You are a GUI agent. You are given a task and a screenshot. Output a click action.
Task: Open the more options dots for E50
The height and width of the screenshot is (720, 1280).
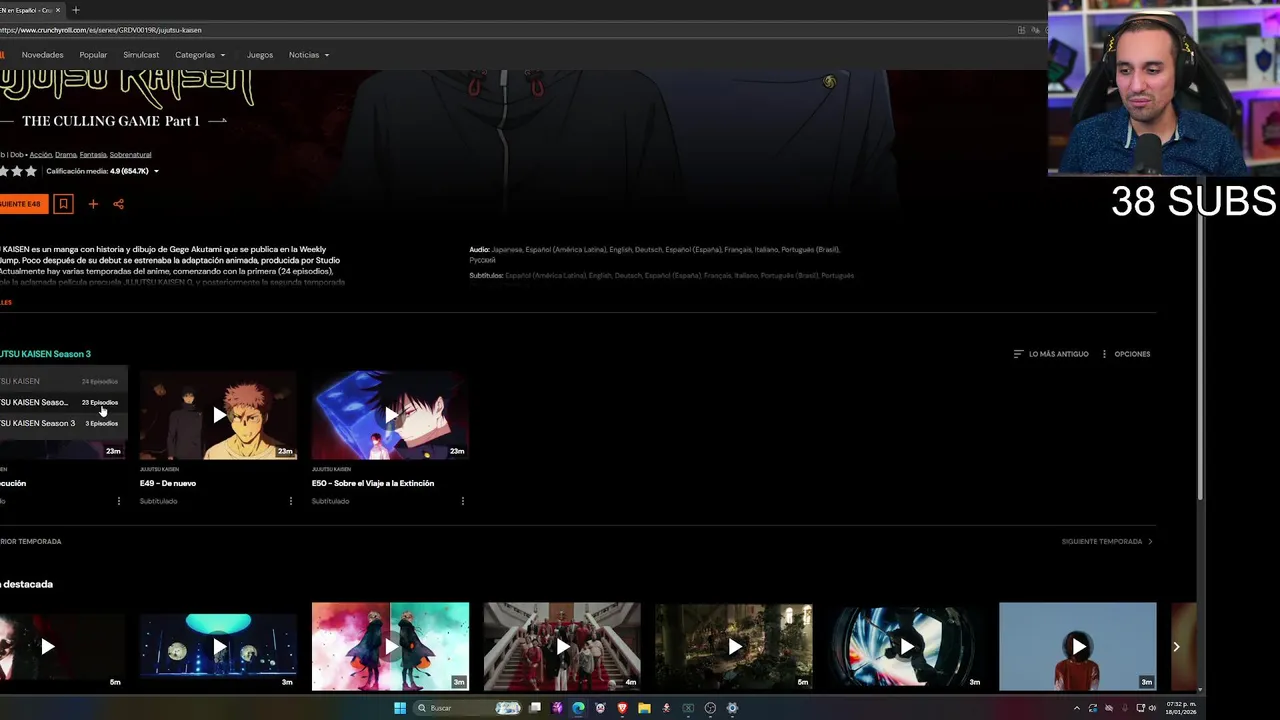[x=463, y=501]
